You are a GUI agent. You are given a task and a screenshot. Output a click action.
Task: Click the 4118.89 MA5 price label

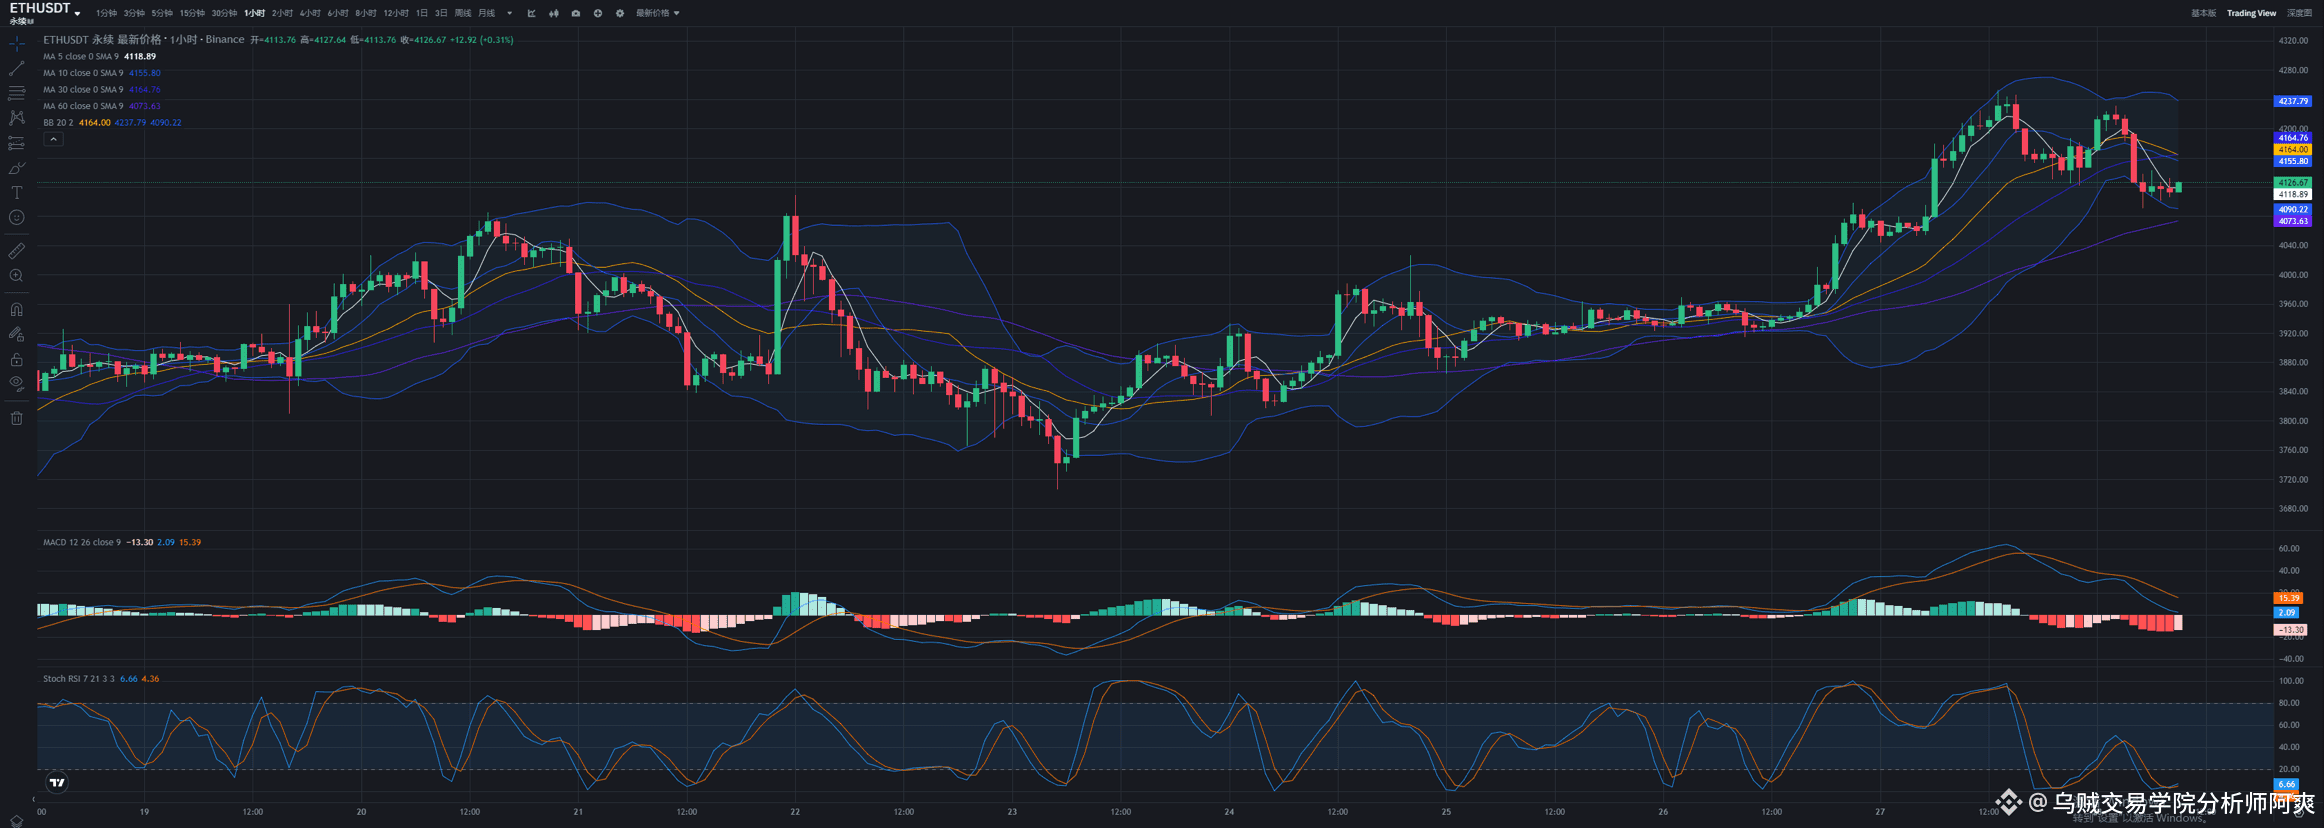[2293, 195]
